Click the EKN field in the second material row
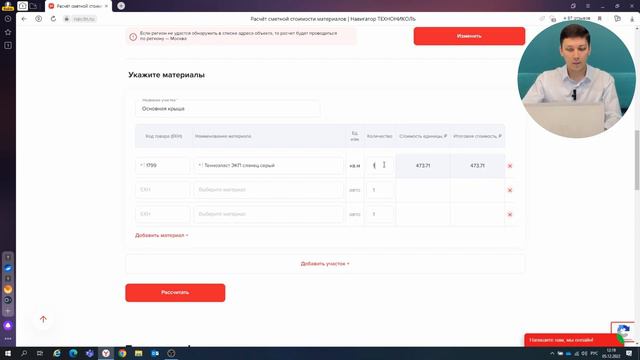640x360 pixels. pos(162,190)
